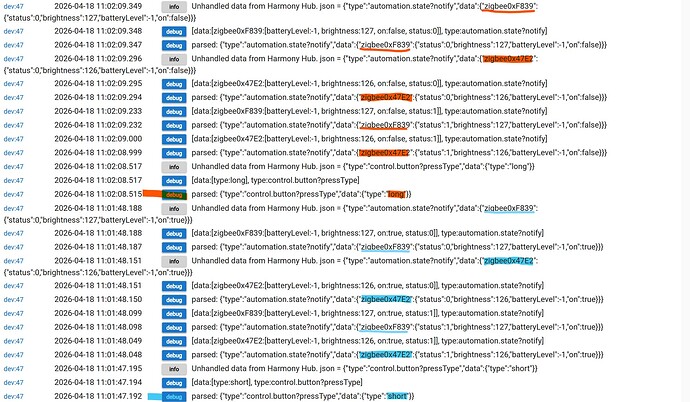This screenshot has height=402, width=690.
Task: Click info badge for long pressType entry
Action: point(174,167)
